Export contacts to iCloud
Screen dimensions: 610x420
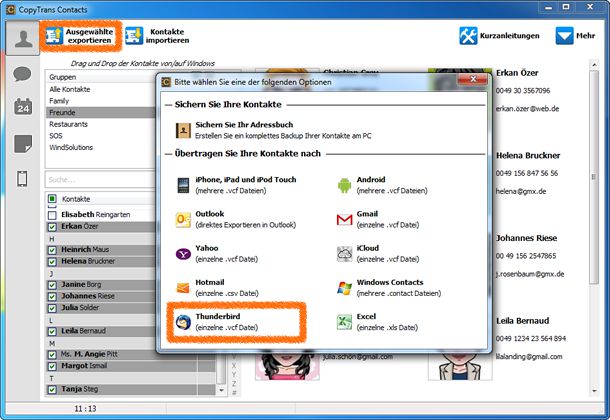pyautogui.click(x=378, y=254)
